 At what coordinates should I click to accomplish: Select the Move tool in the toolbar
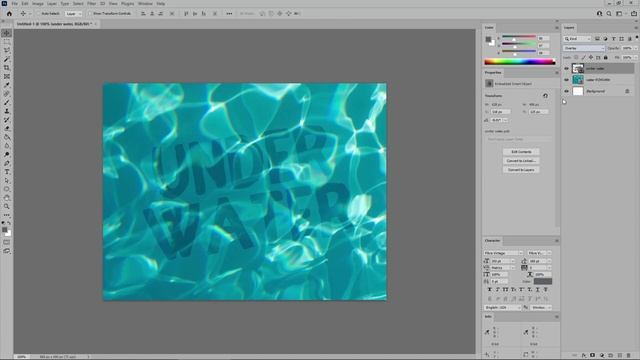tap(7, 33)
